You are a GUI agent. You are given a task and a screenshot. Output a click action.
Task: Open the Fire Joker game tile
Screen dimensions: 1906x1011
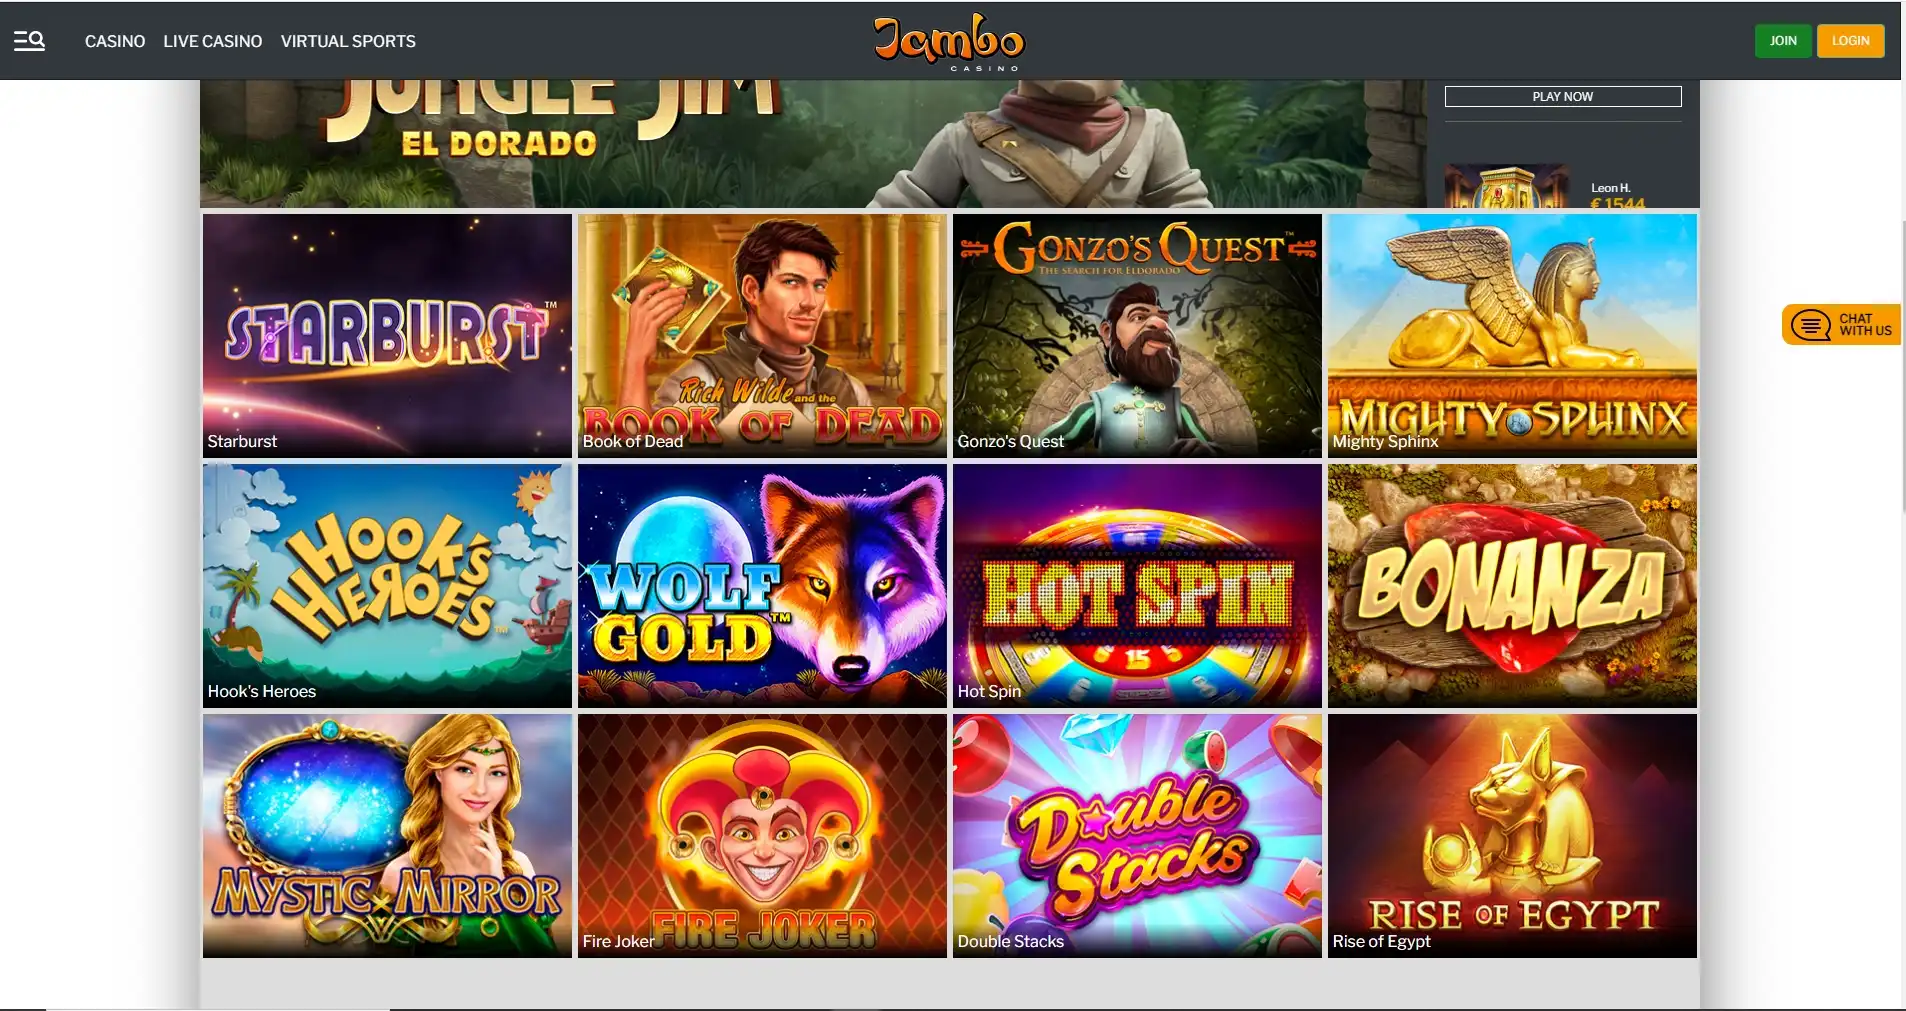tap(762, 835)
